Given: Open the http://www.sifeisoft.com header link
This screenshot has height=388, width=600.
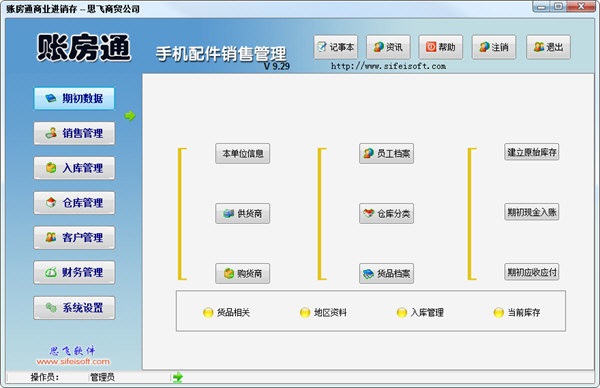Looking at the screenshot, I should 388,66.
